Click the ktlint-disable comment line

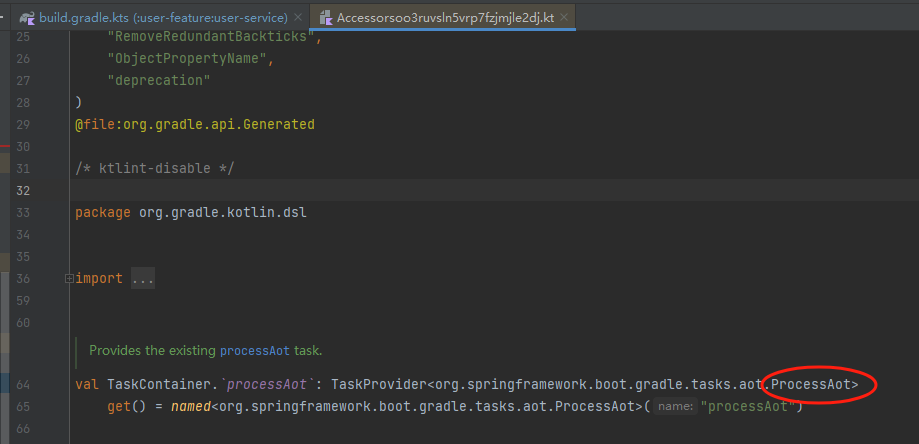click(x=155, y=169)
